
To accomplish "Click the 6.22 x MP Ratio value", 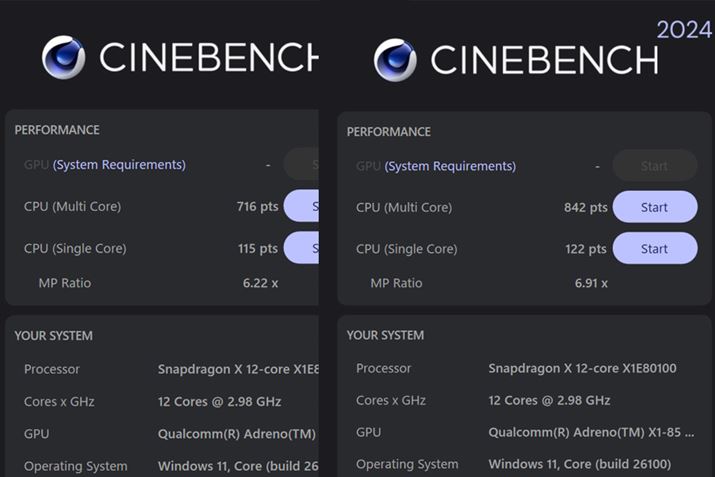I will (x=260, y=283).
